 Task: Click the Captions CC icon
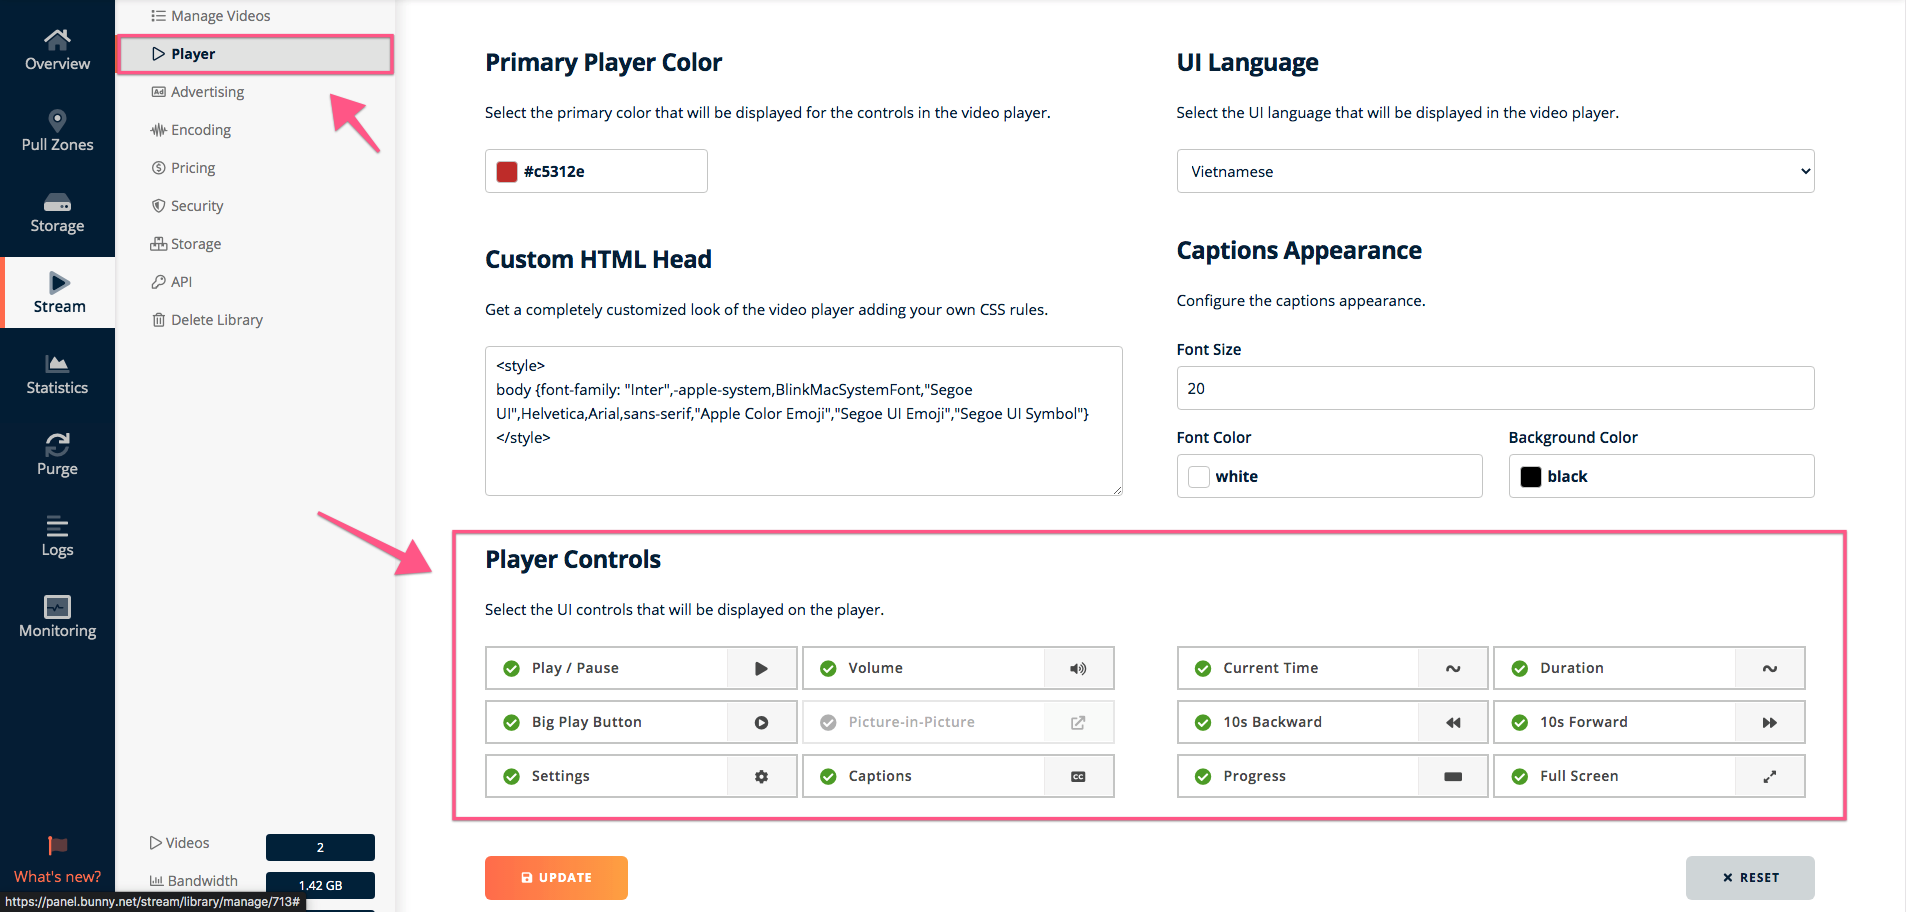pyautogui.click(x=1078, y=776)
